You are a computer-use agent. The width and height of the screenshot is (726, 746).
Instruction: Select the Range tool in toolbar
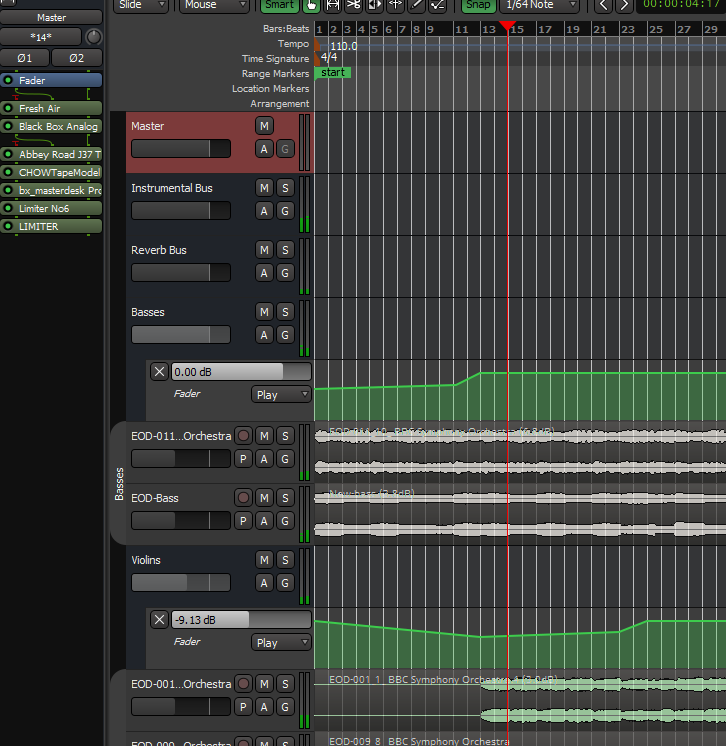[x=332, y=4]
